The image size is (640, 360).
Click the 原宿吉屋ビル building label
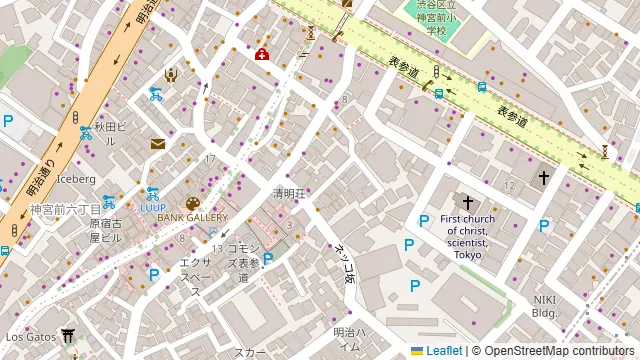pos(106,230)
